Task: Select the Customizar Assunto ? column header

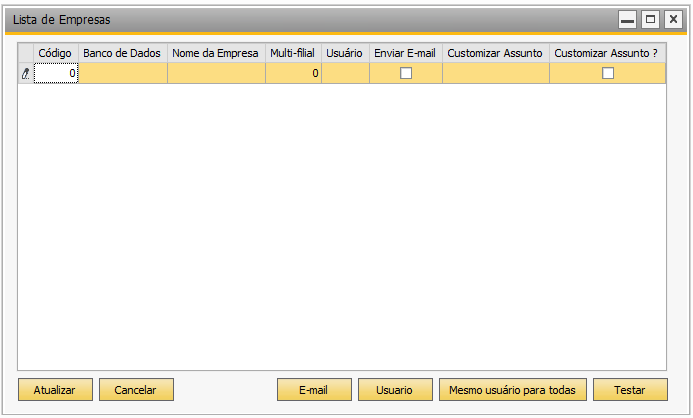Action: pos(608,53)
